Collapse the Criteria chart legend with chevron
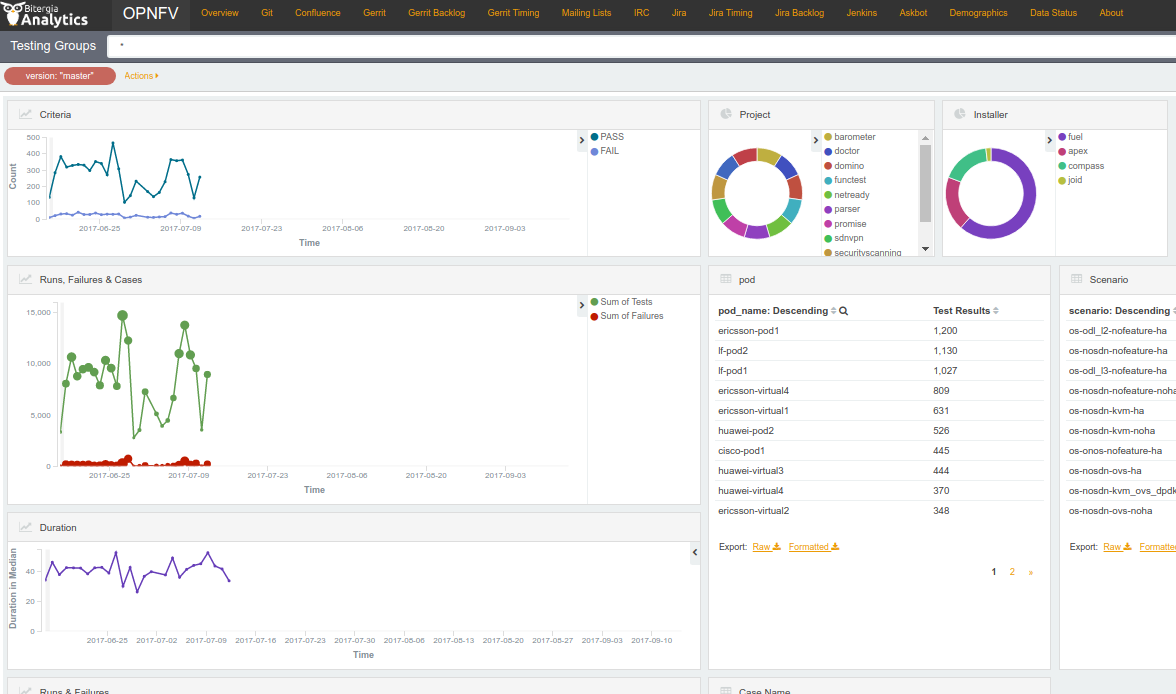Viewport: 1176px width, 694px height. pyautogui.click(x=581, y=141)
